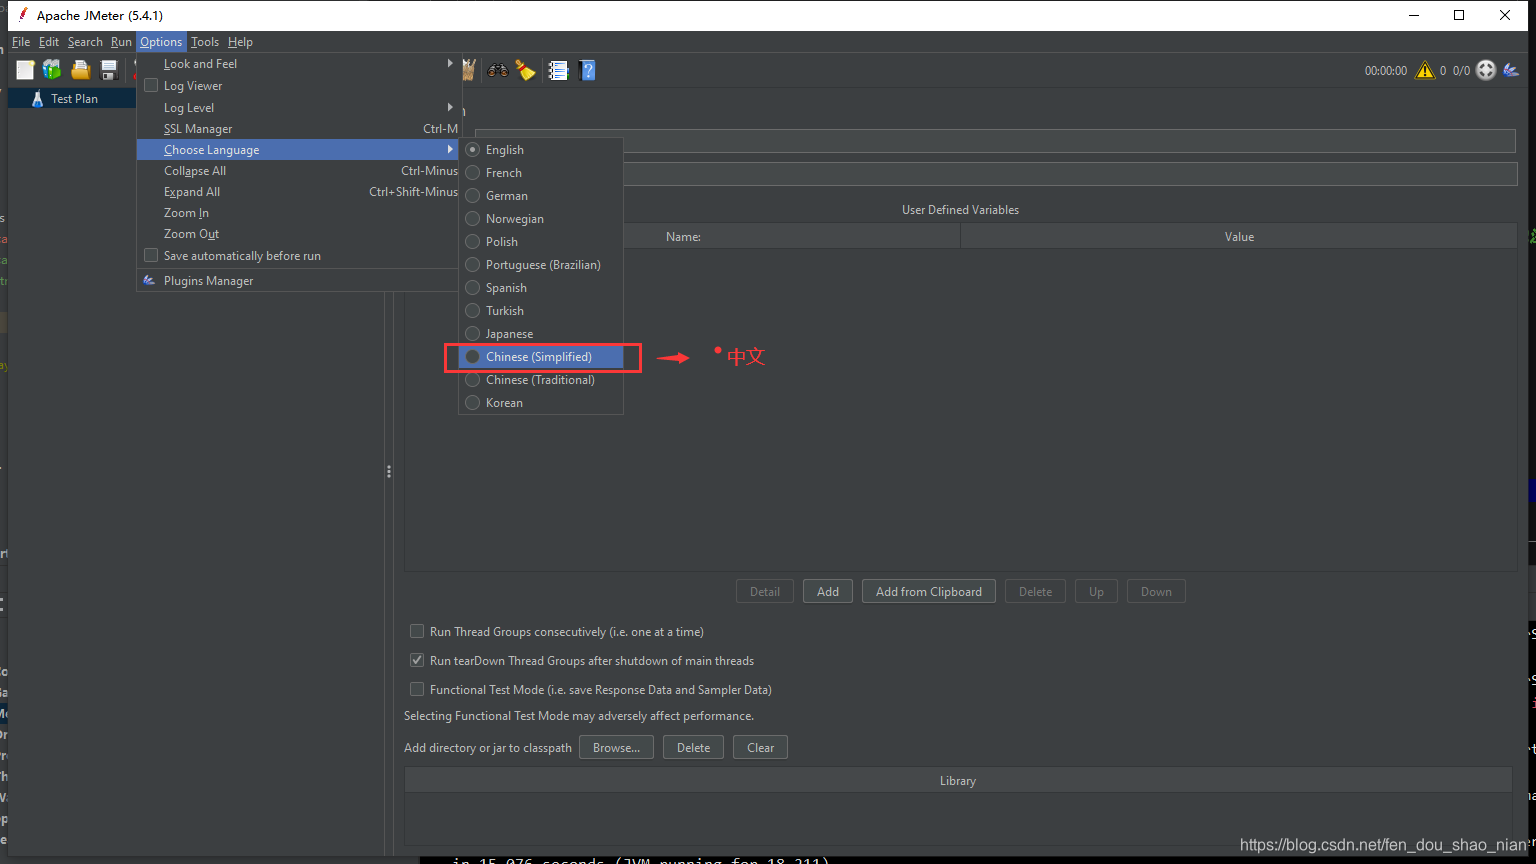Check Run Thread Groups consecutively
The height and width of the screenshot is (864, 1536).
(x=417, y=632)
